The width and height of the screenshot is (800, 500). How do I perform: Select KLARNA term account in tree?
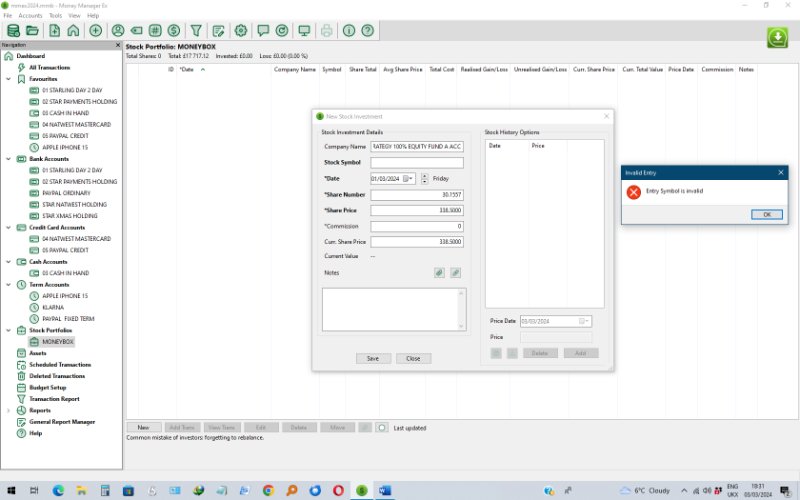click(x=53, y=307)
